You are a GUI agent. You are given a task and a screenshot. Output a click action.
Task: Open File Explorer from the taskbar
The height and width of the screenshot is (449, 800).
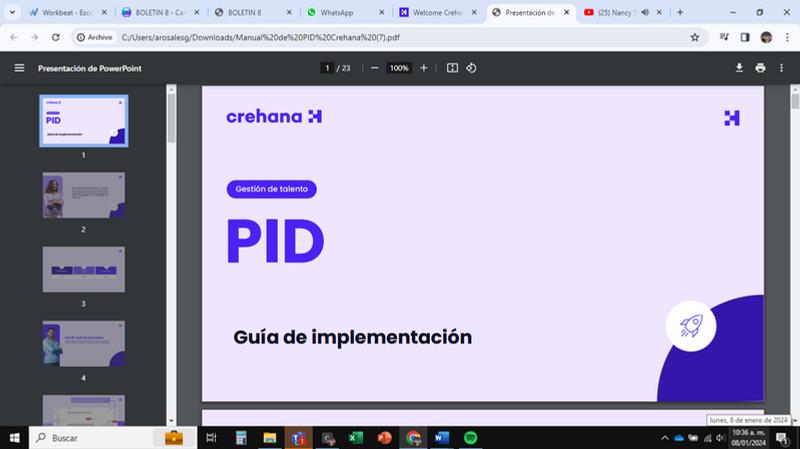coord(269,438)
